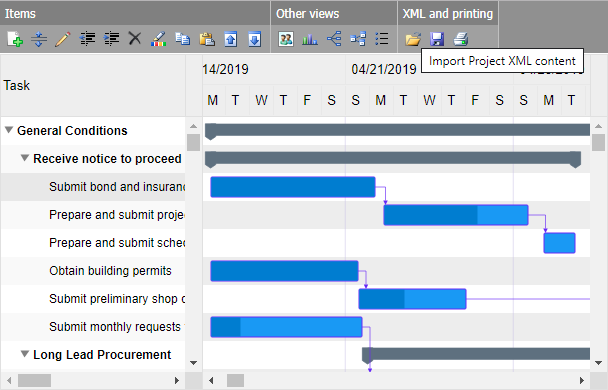Move the selected item up

point(231,39)
